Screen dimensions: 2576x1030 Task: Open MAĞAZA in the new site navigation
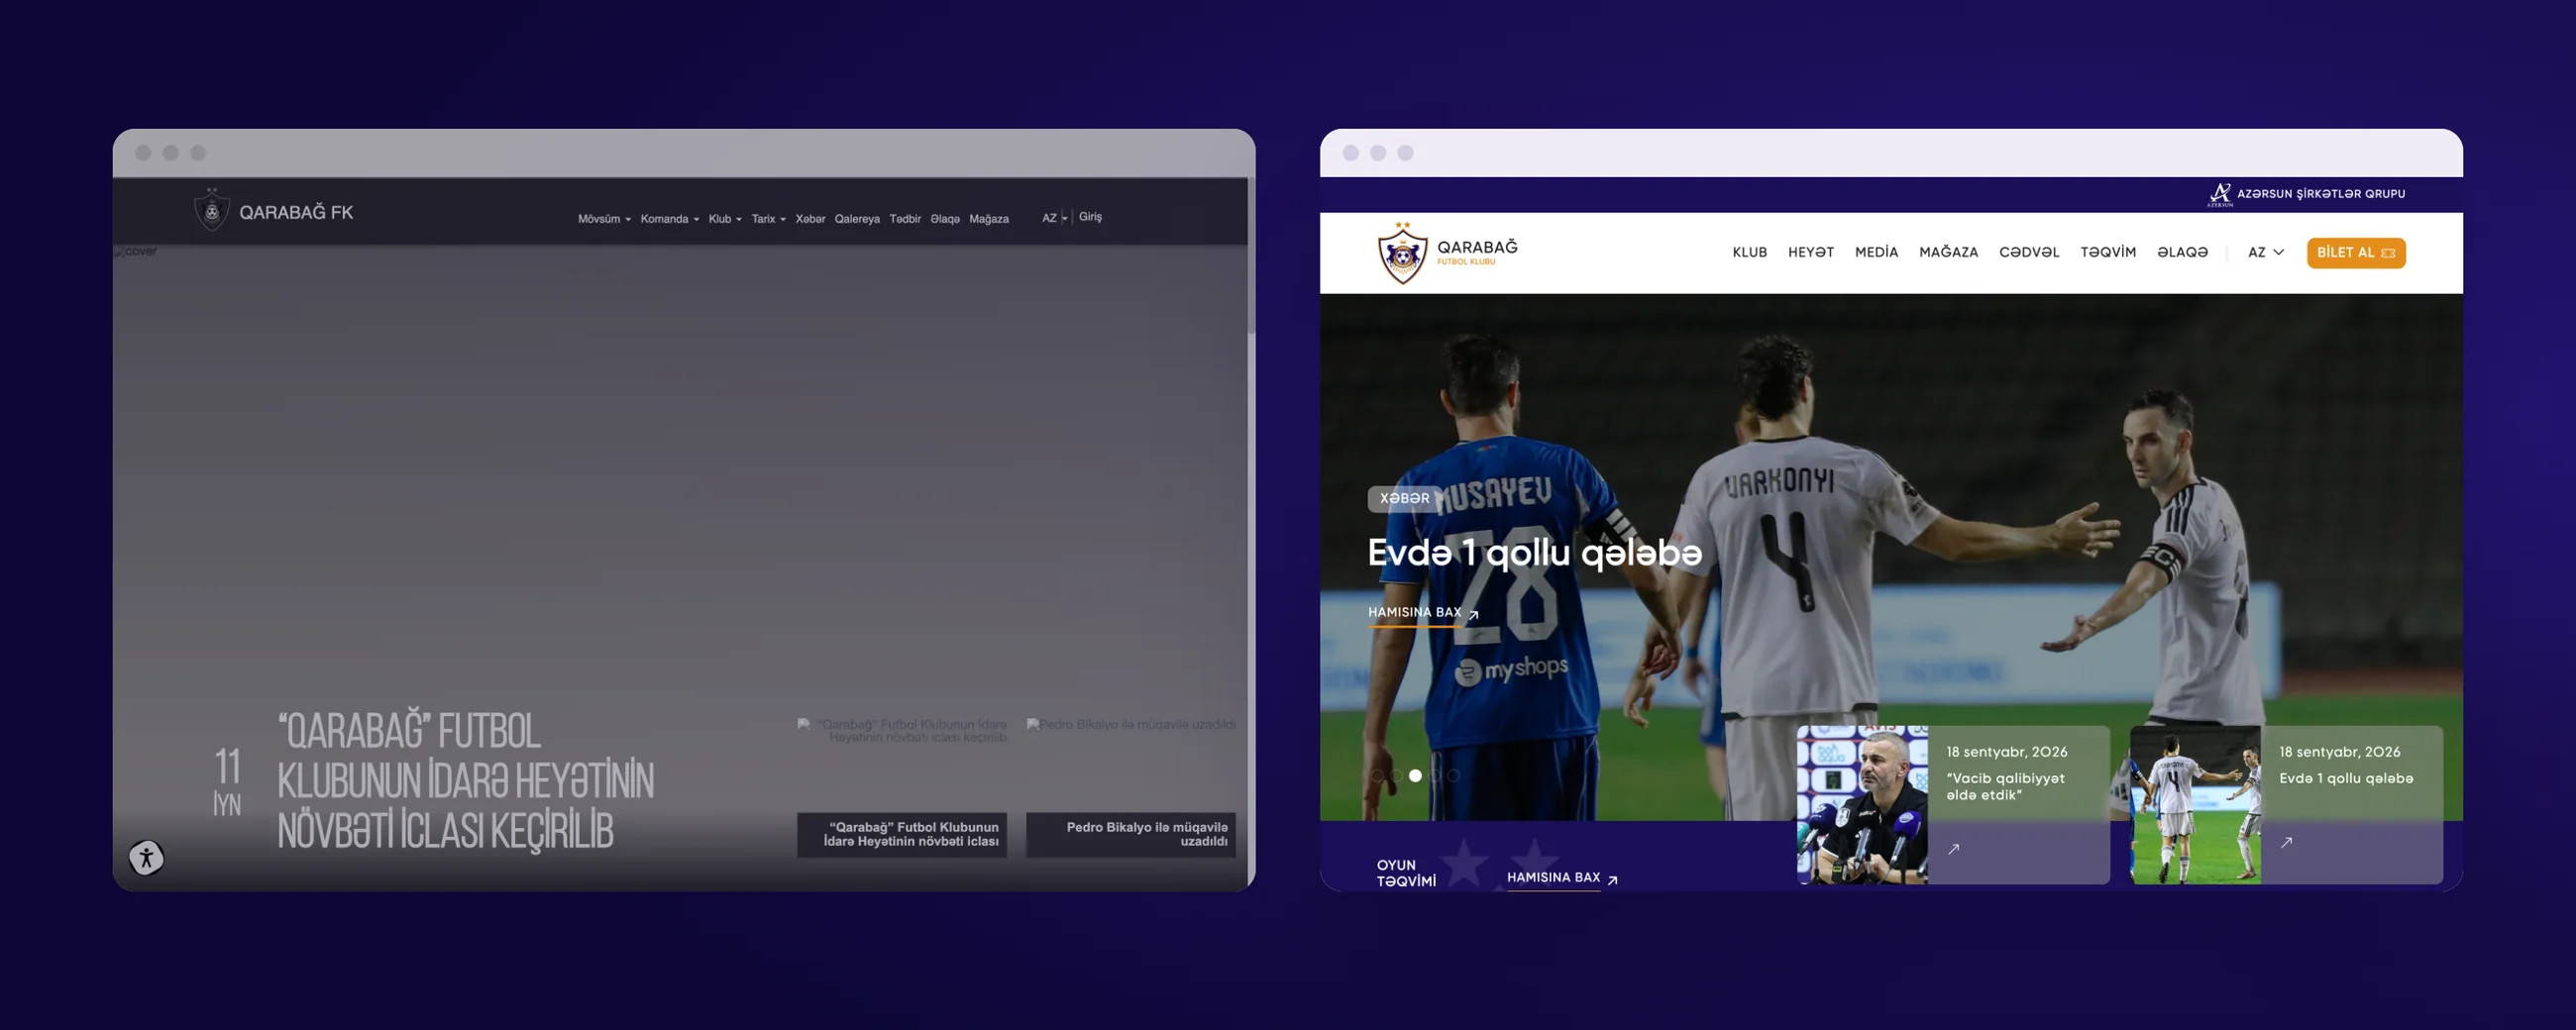coord(1948,253)
